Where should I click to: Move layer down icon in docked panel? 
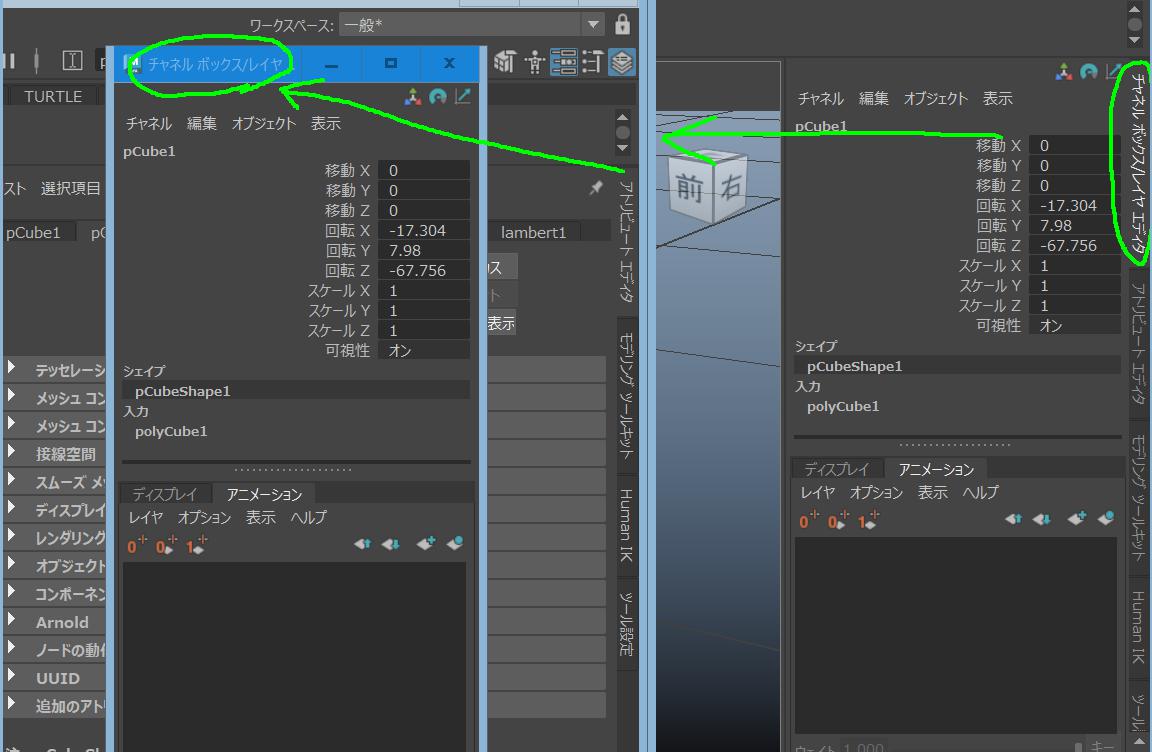coord(1042,519)
